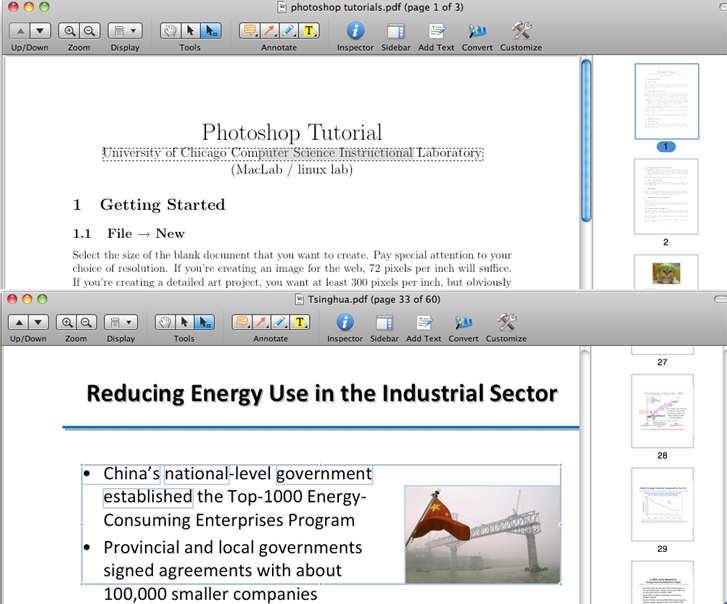Screen dimensions: 727x604
Task: Open Customize toolbar in the Tsinghua.pdf window
Action: (506, 322)
